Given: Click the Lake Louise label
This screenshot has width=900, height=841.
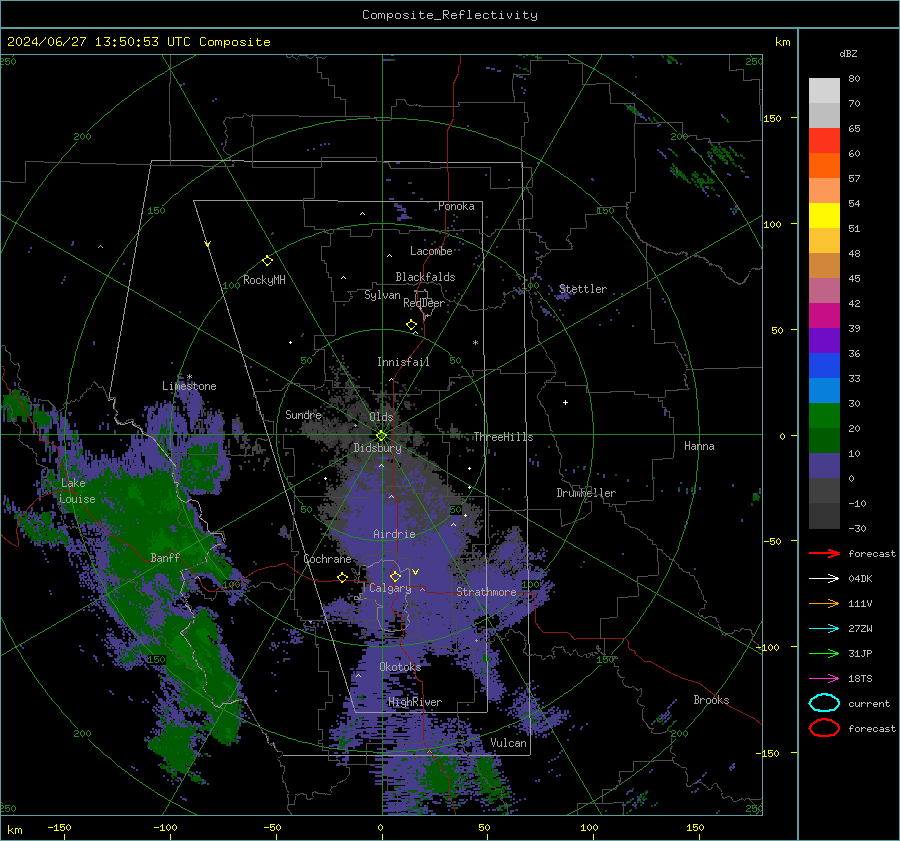Looking at the screenshot, I should point(77,491).
